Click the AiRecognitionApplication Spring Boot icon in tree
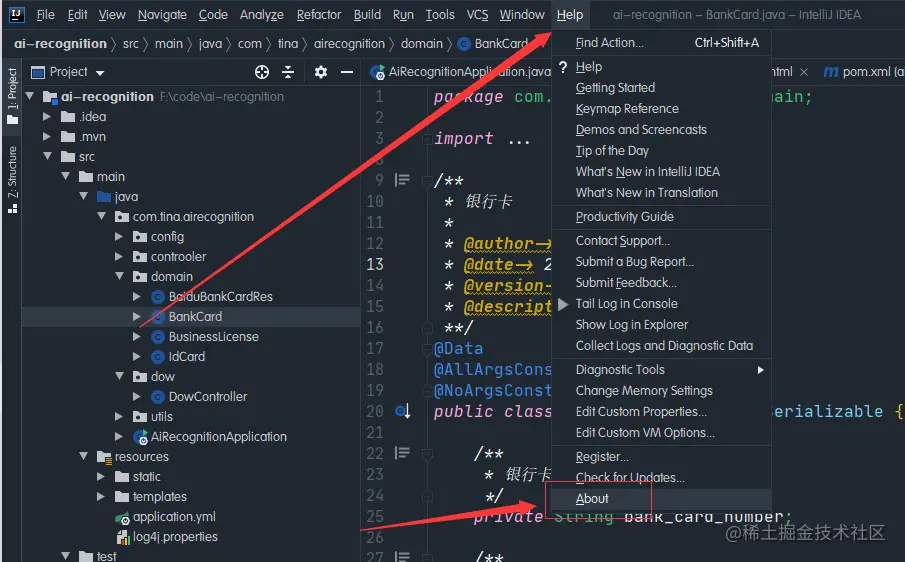 [140, 437]
